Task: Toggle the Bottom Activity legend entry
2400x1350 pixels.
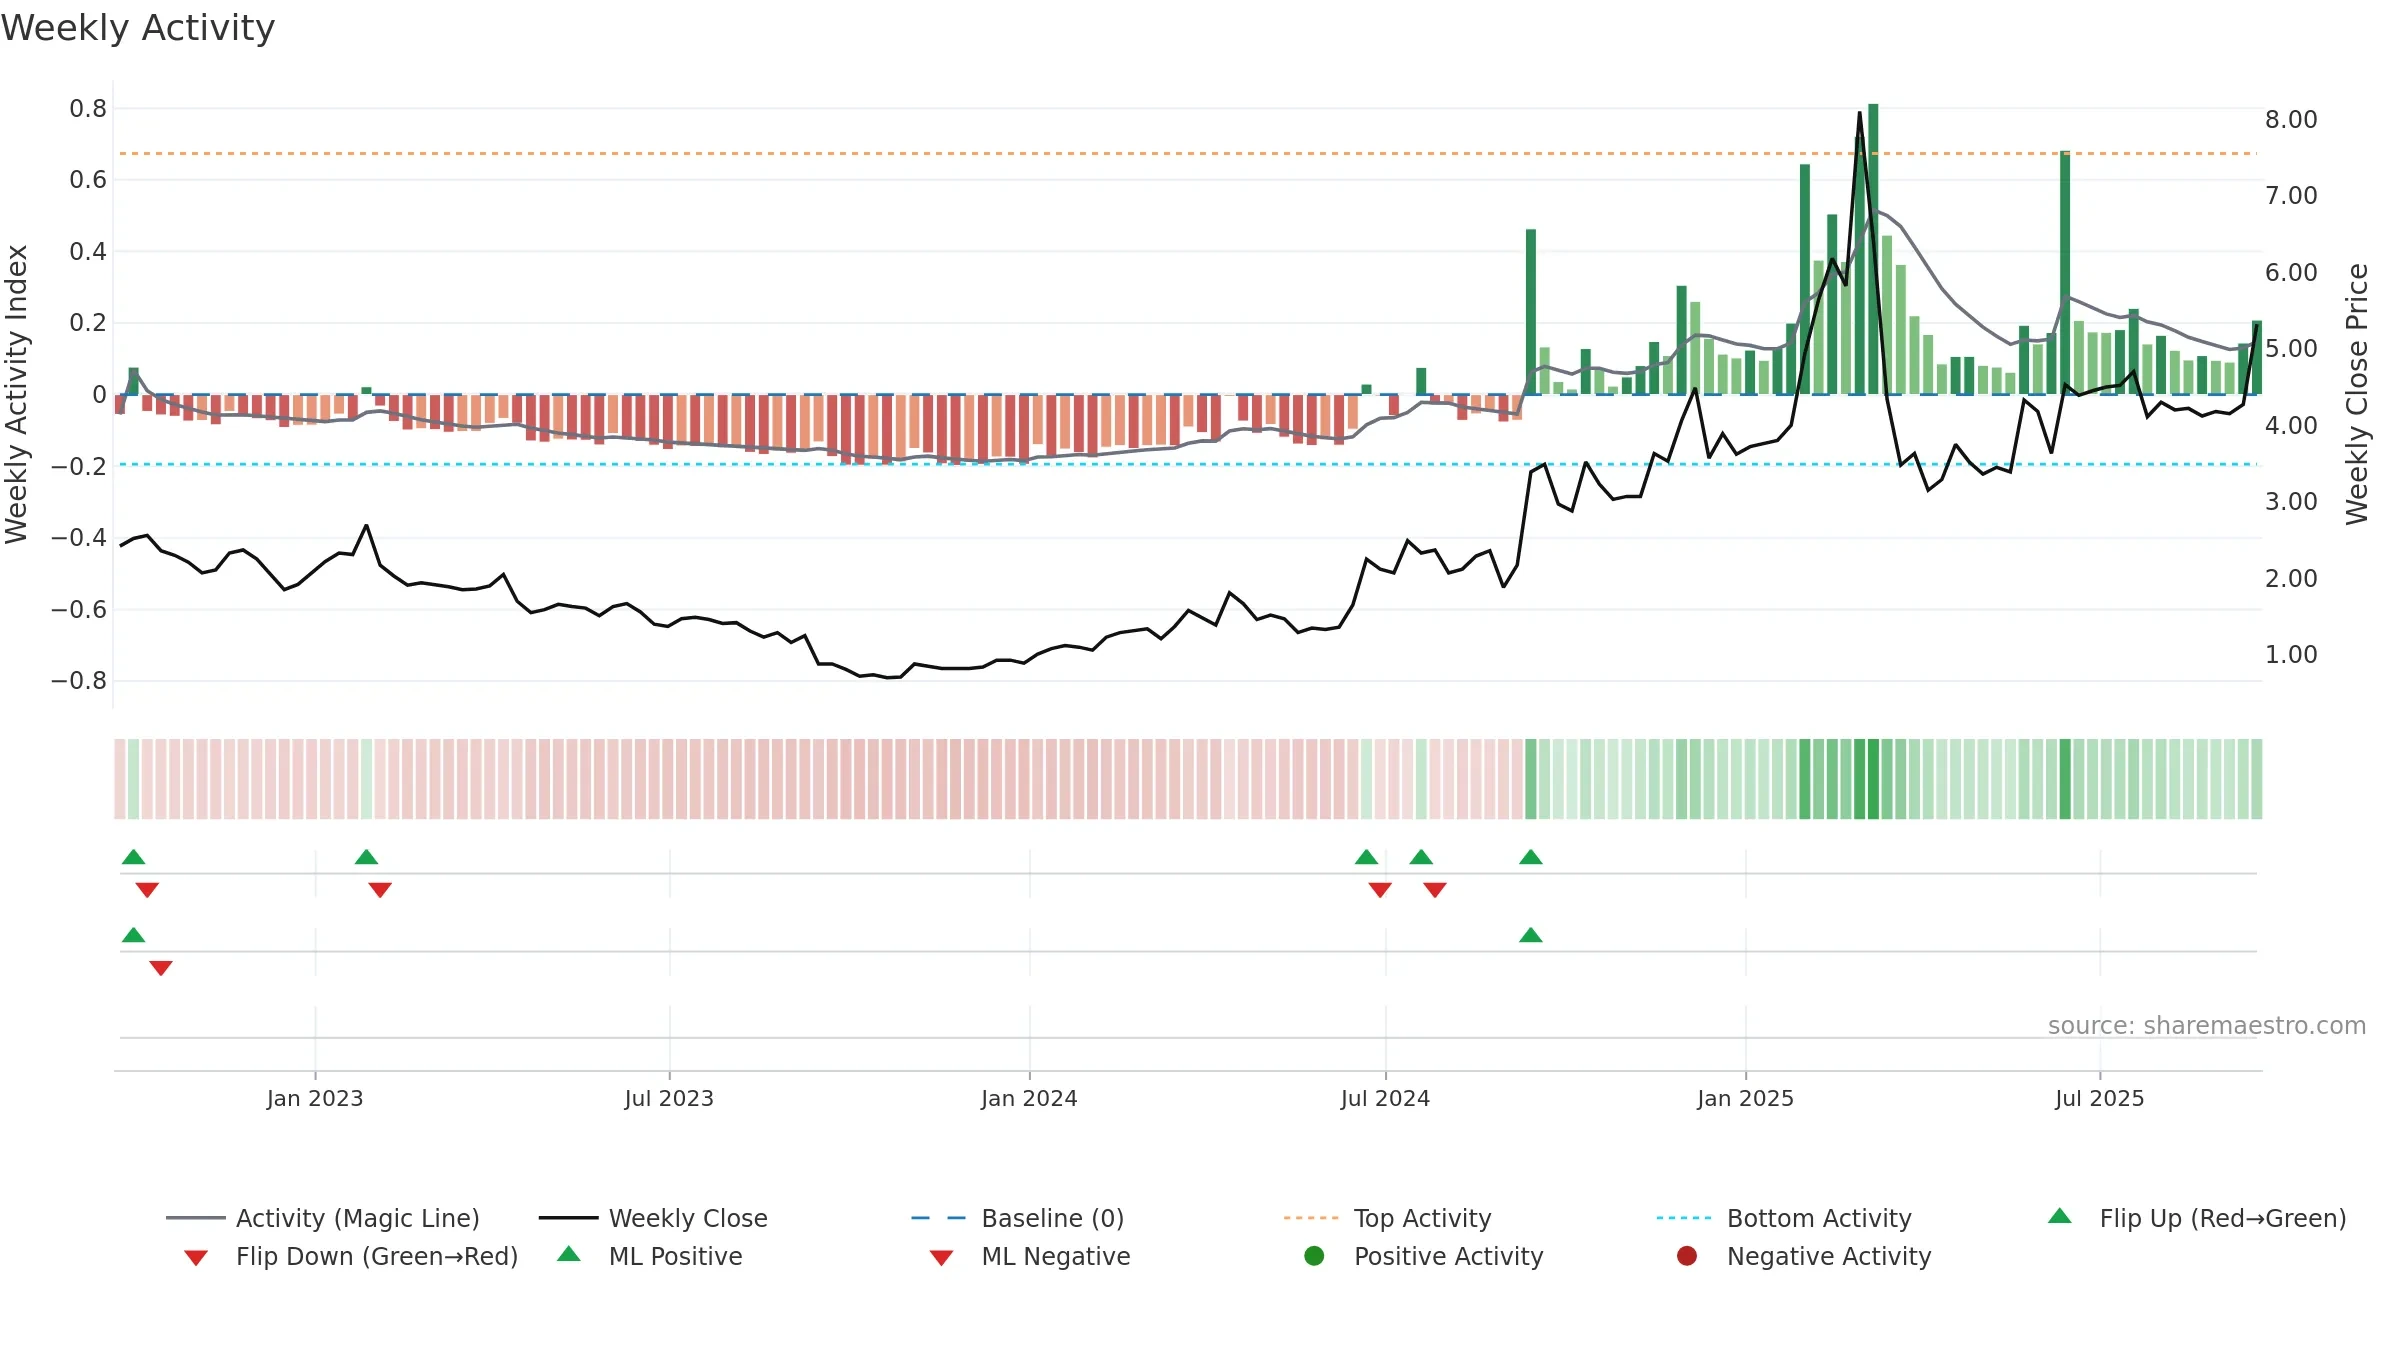Action: coord(1784,1218)
